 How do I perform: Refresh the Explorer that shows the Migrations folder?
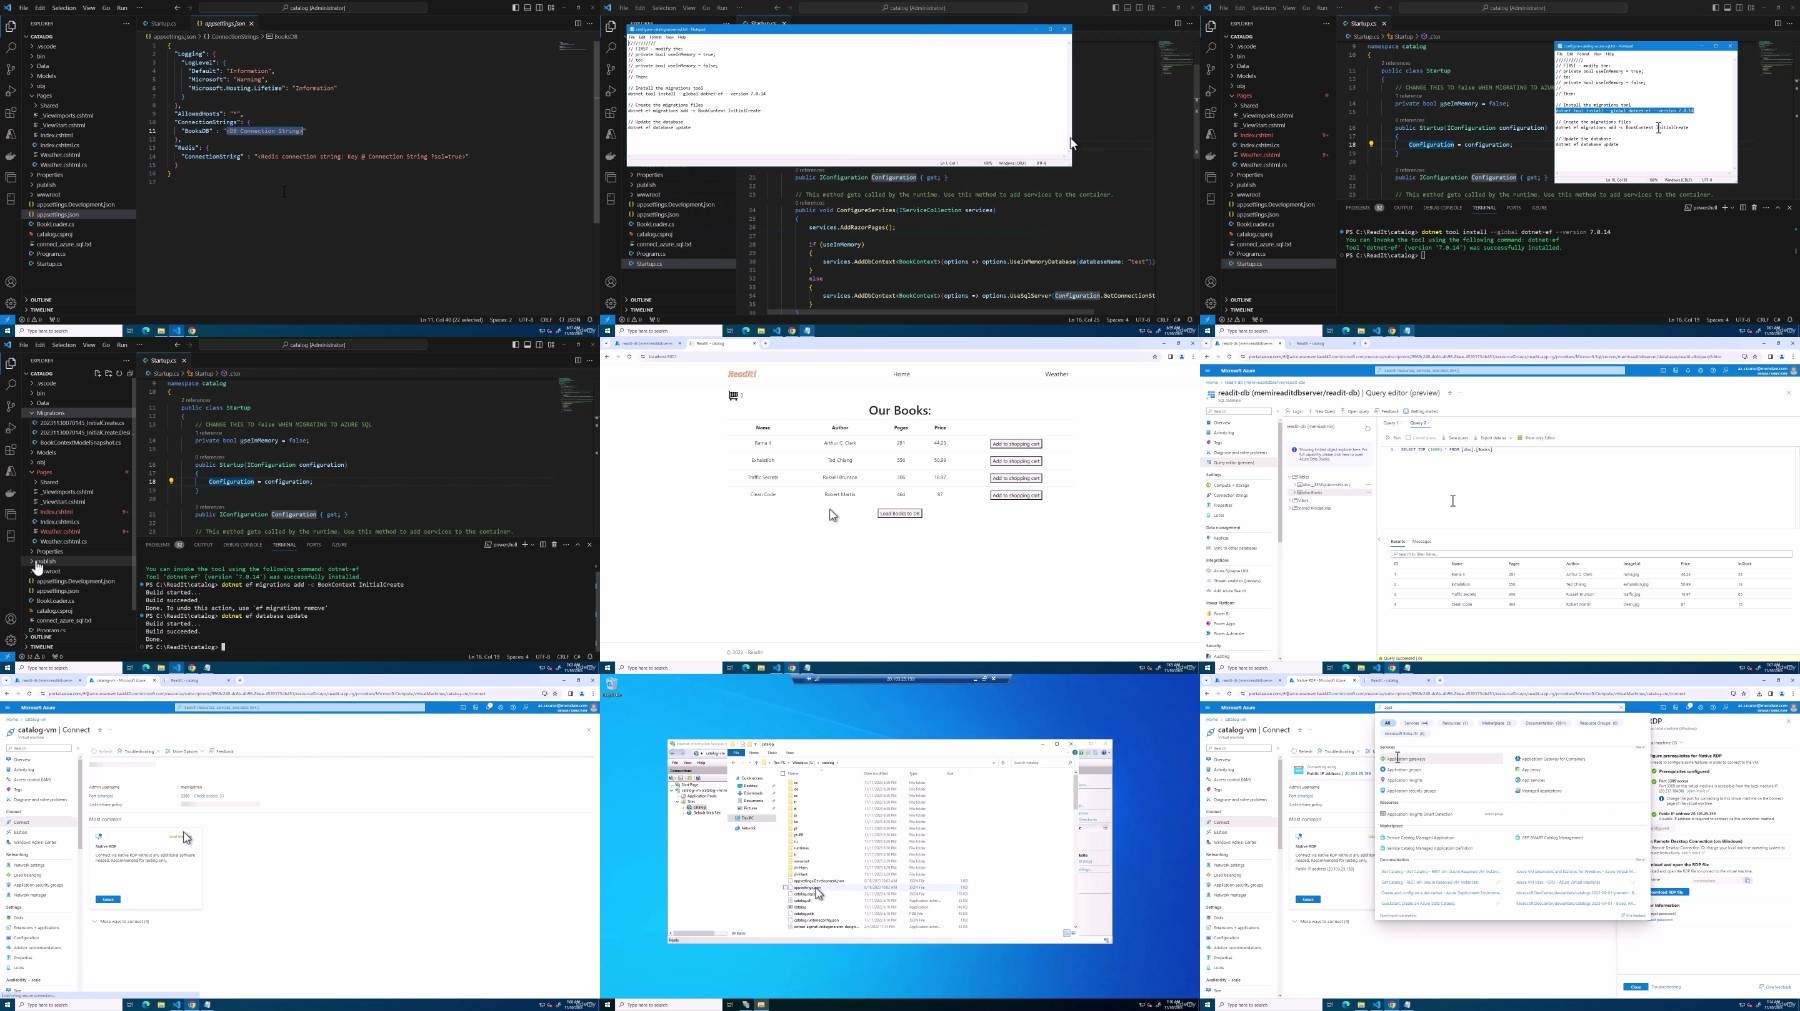tap(119, 373)
